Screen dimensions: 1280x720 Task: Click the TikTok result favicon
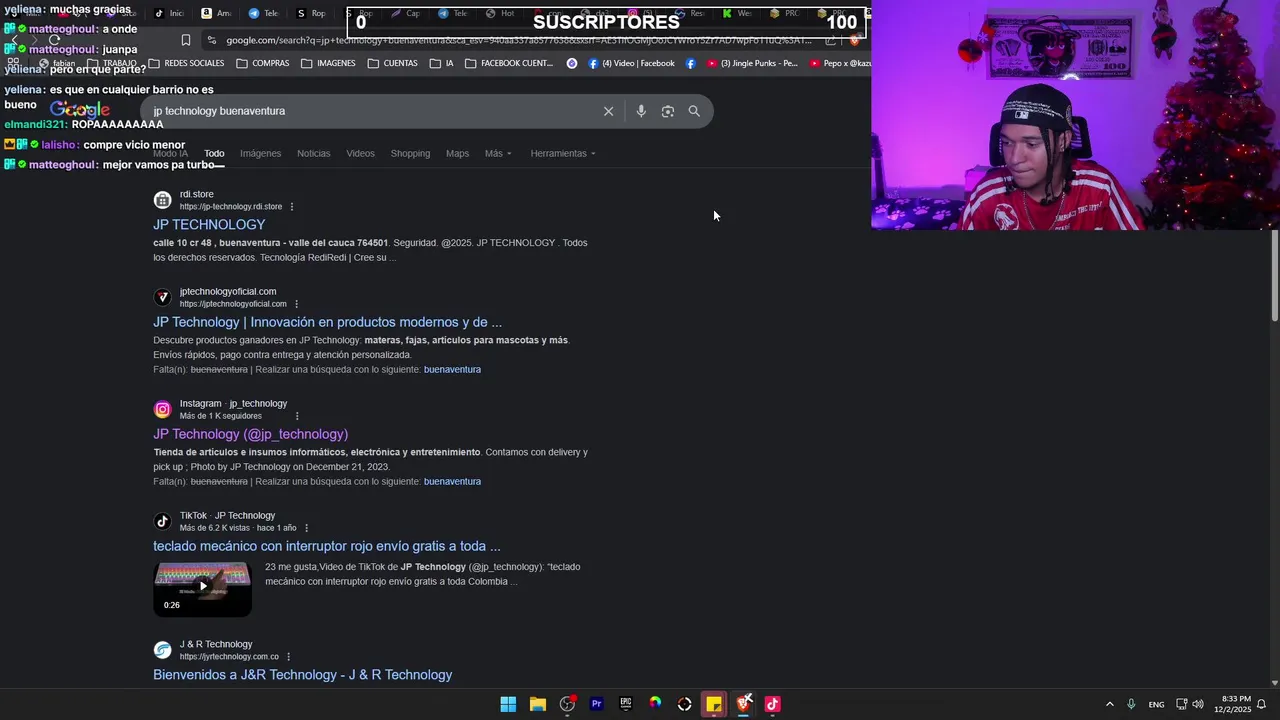point(162,521)
